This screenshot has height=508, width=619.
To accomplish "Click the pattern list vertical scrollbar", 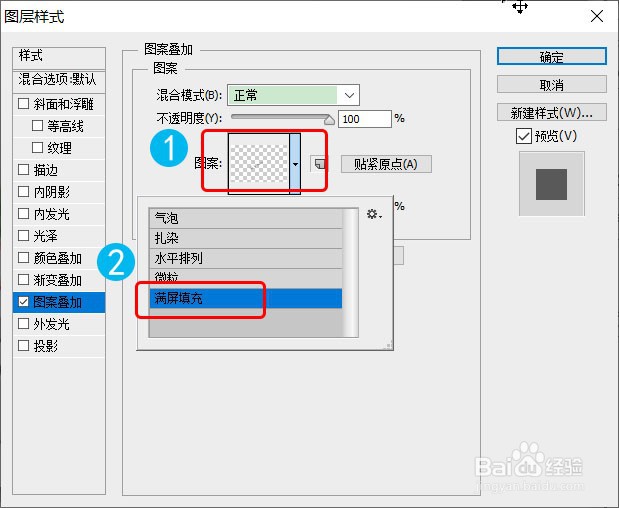I will click(350, 272).
